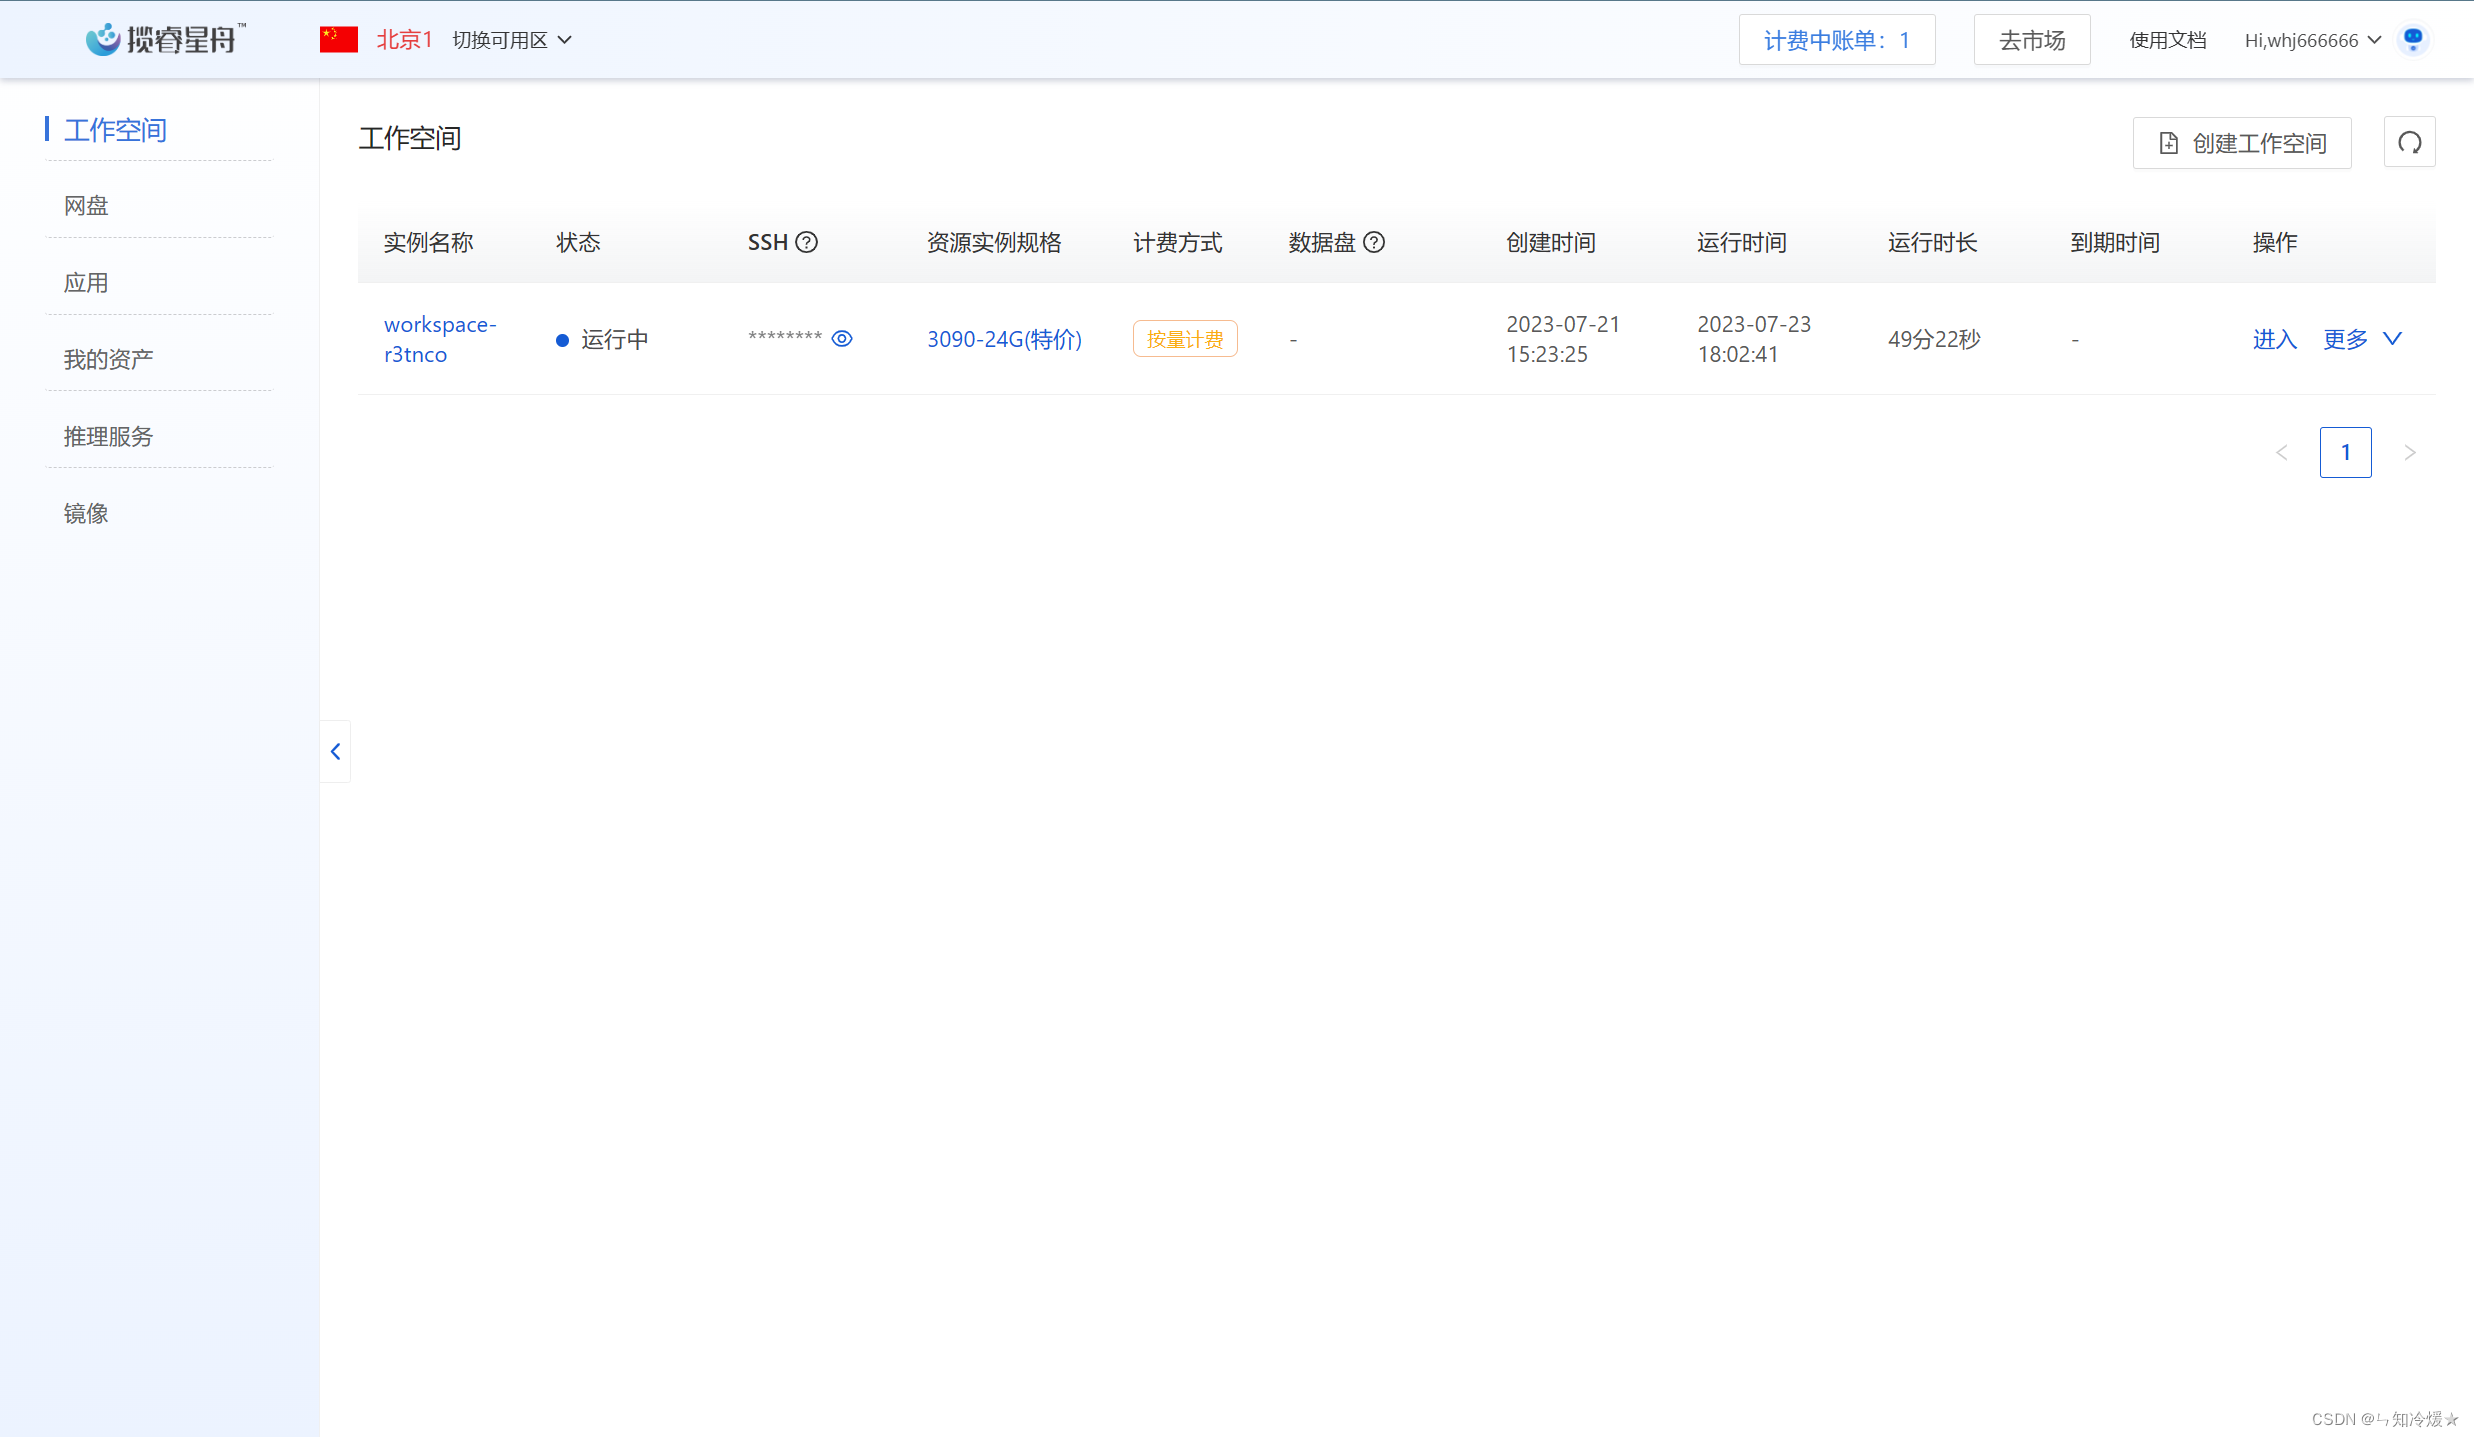2474x1437 pixels.
Task: Click the robot avatar icon
Action: pyautogui.click(x=2413, y=40)
